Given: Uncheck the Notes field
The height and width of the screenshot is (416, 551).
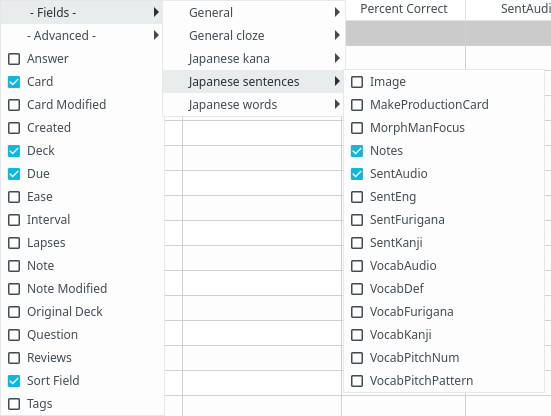Looking at the screenshot, I should point(357,151).
